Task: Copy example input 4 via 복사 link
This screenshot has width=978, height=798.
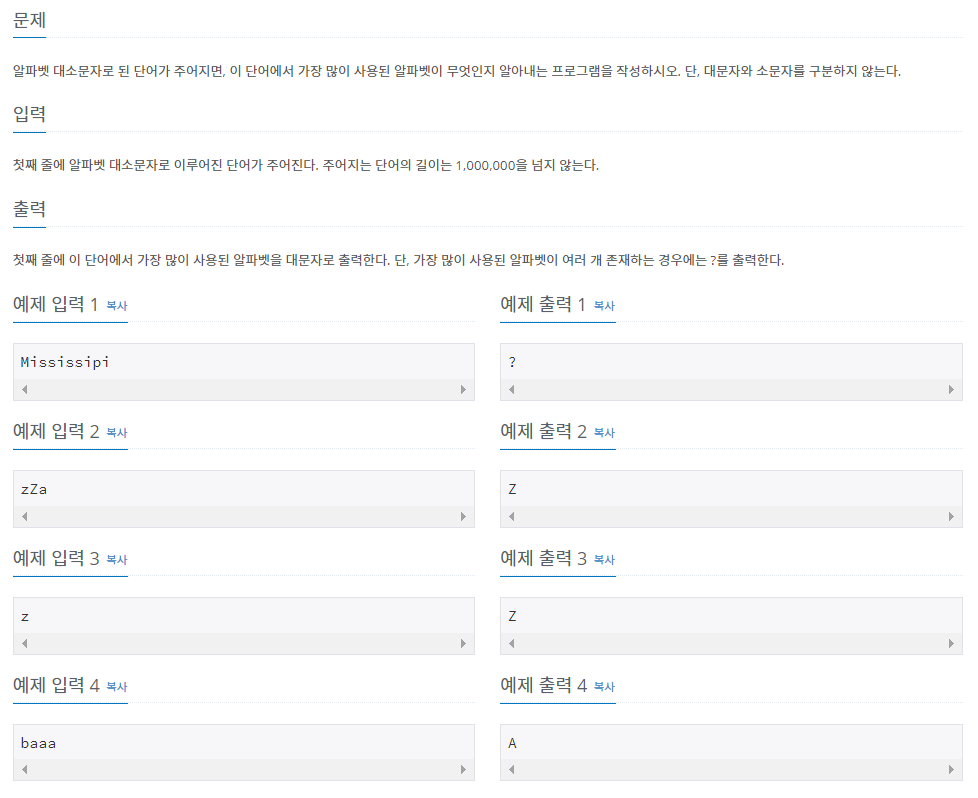Action: 117,686
